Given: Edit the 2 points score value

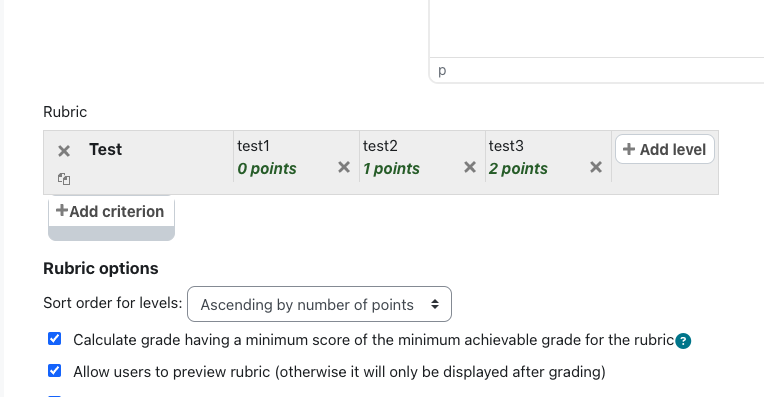Looking at the screenshot, I should (518, 169).
